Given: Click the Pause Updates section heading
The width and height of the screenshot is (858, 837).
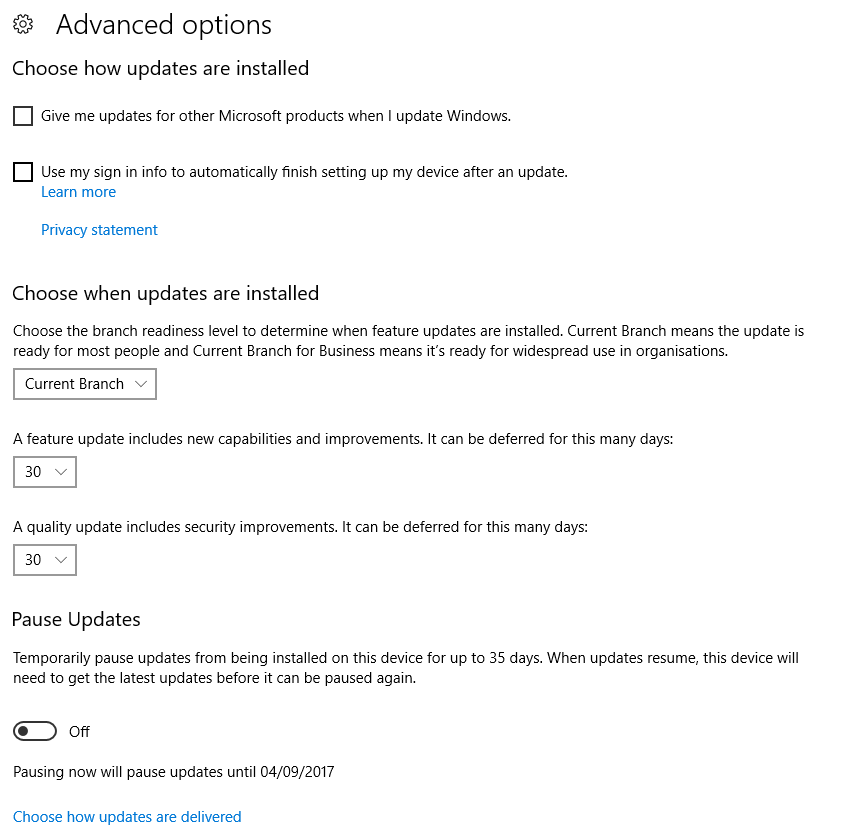Looking at the screenshot, I should [76, 620].
